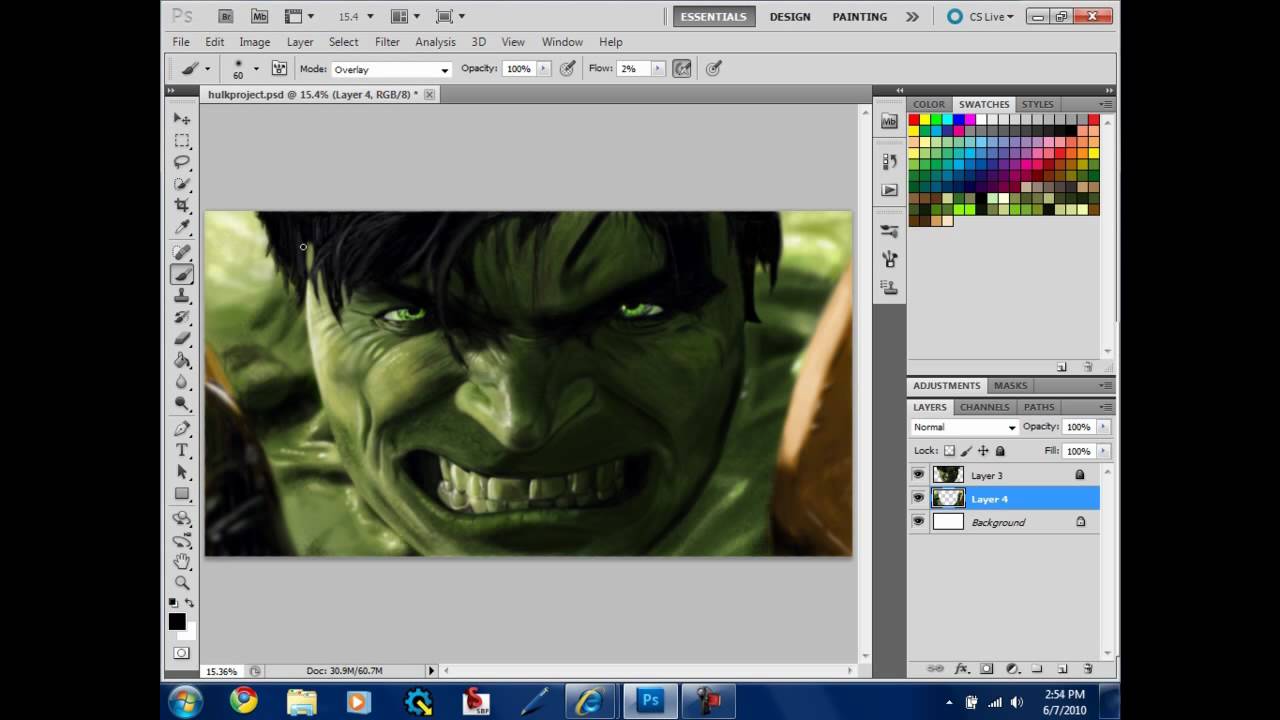This screenshot has width=1280, height=720.
Task: Open layer blend mode dropdown showing Normal
Action: tap(965, 427)
